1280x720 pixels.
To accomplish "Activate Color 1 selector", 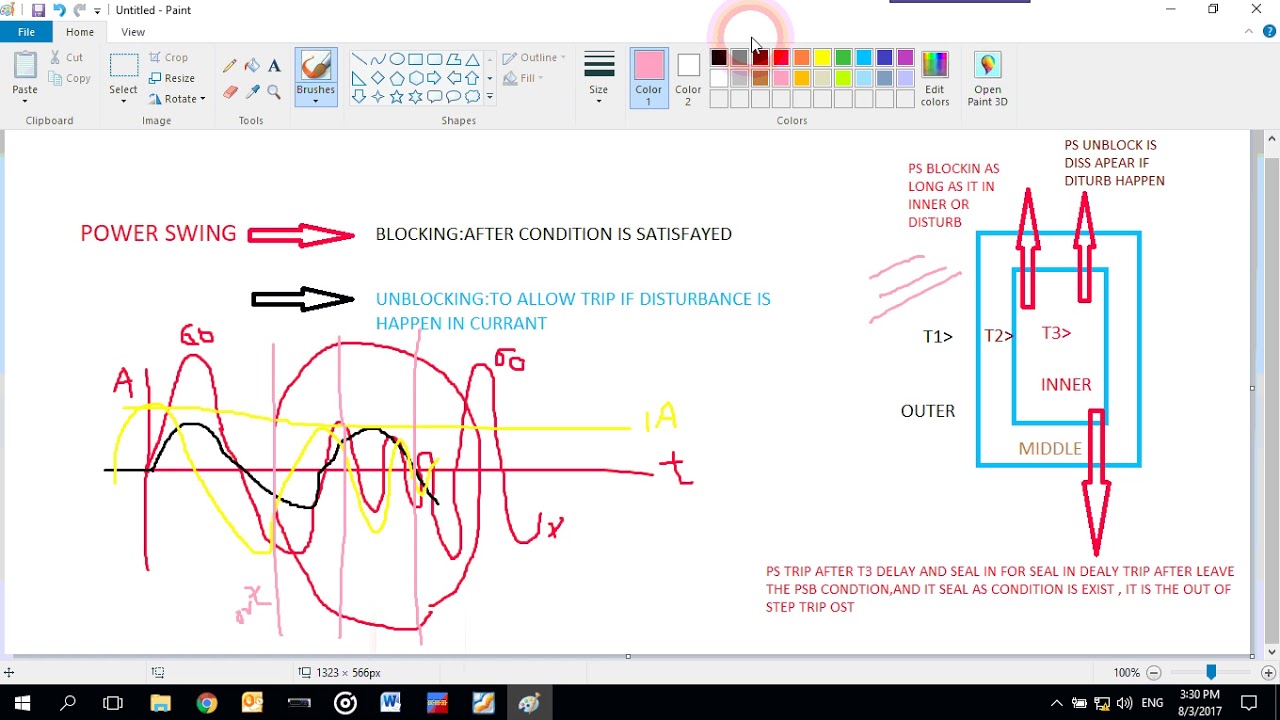I will click(649, 79).
